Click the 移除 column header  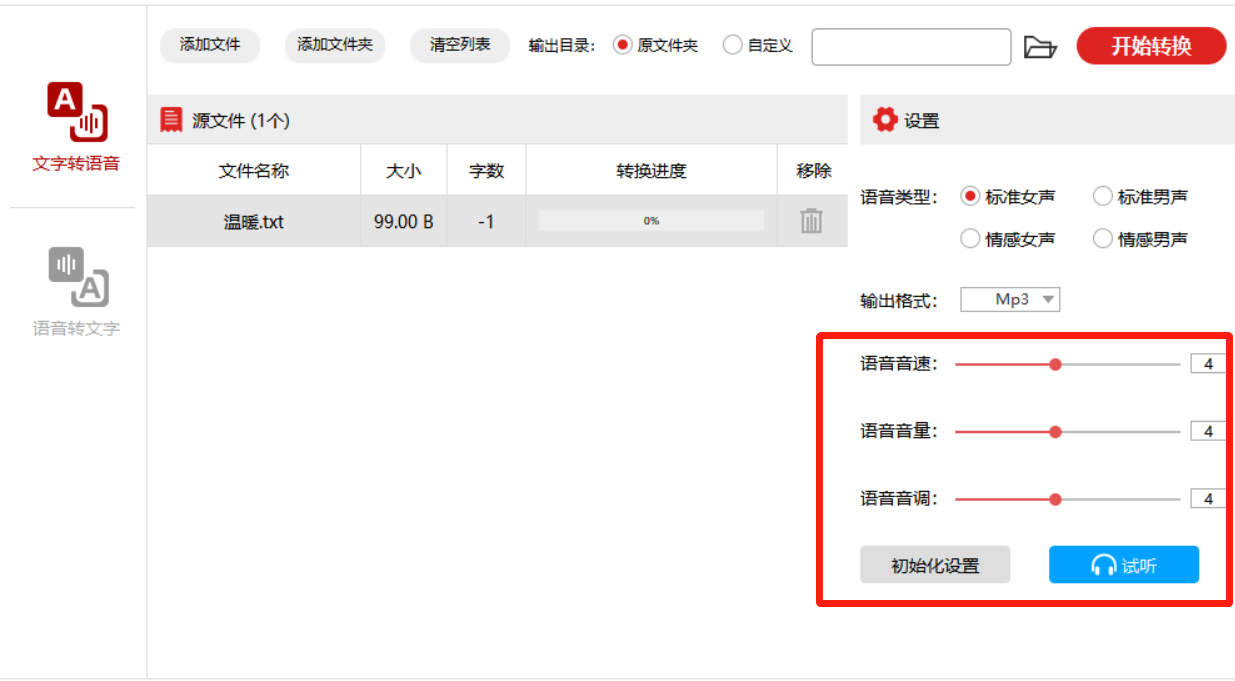pyautogui.click(x=813, y=171)
